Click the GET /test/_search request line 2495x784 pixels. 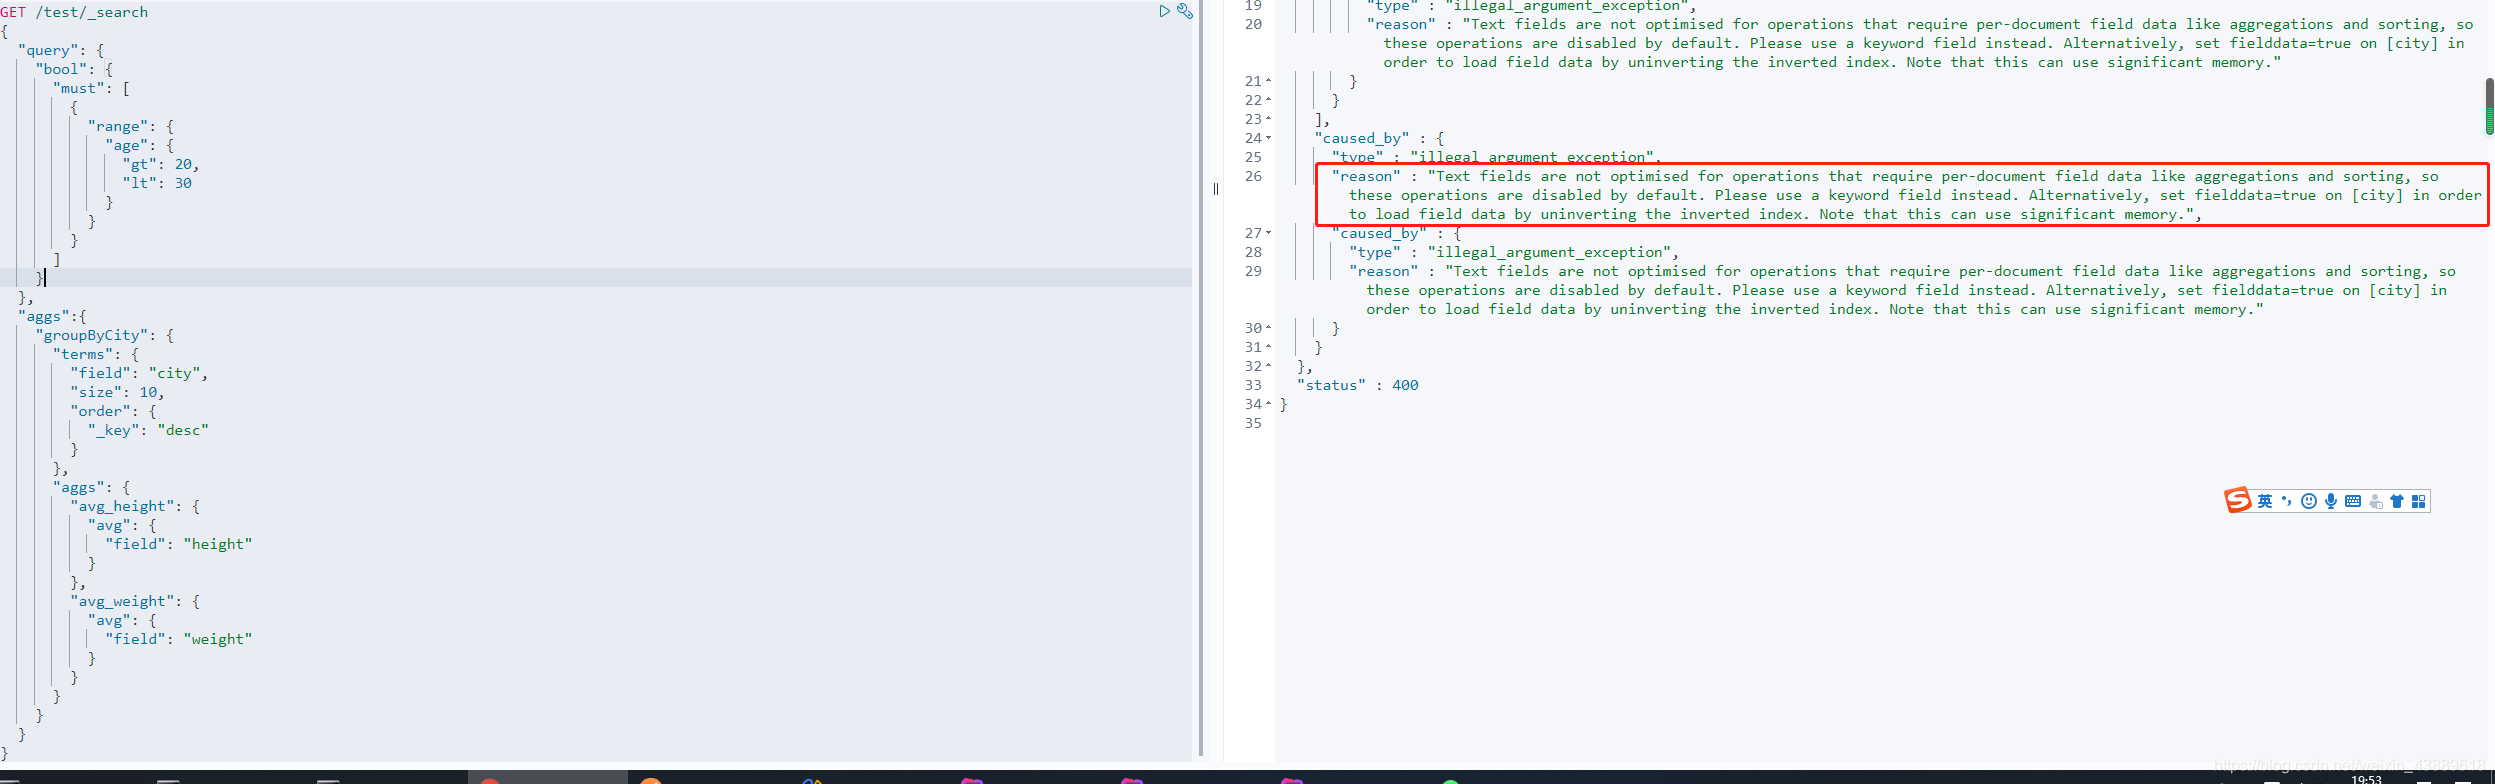[74, 12]
